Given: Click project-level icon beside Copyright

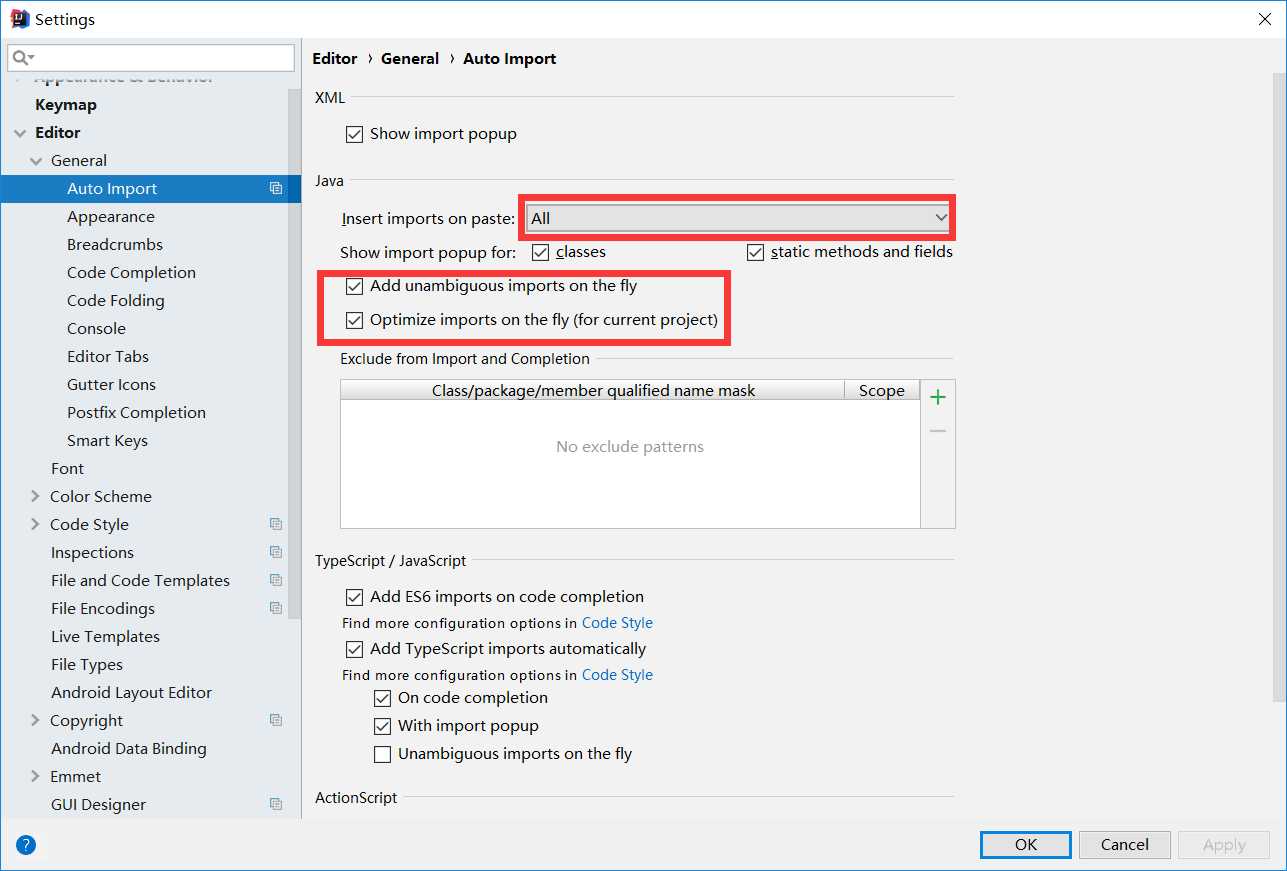Looking at the screenshot, I should (276, 720).
